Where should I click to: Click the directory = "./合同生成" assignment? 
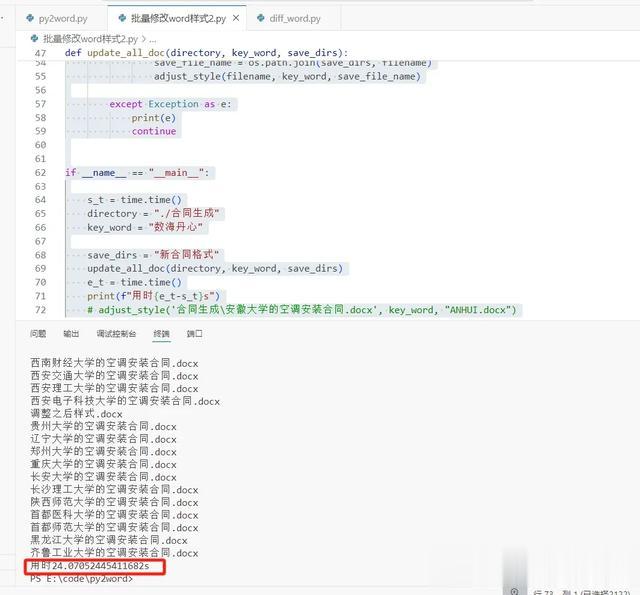(x=153, y=213)
